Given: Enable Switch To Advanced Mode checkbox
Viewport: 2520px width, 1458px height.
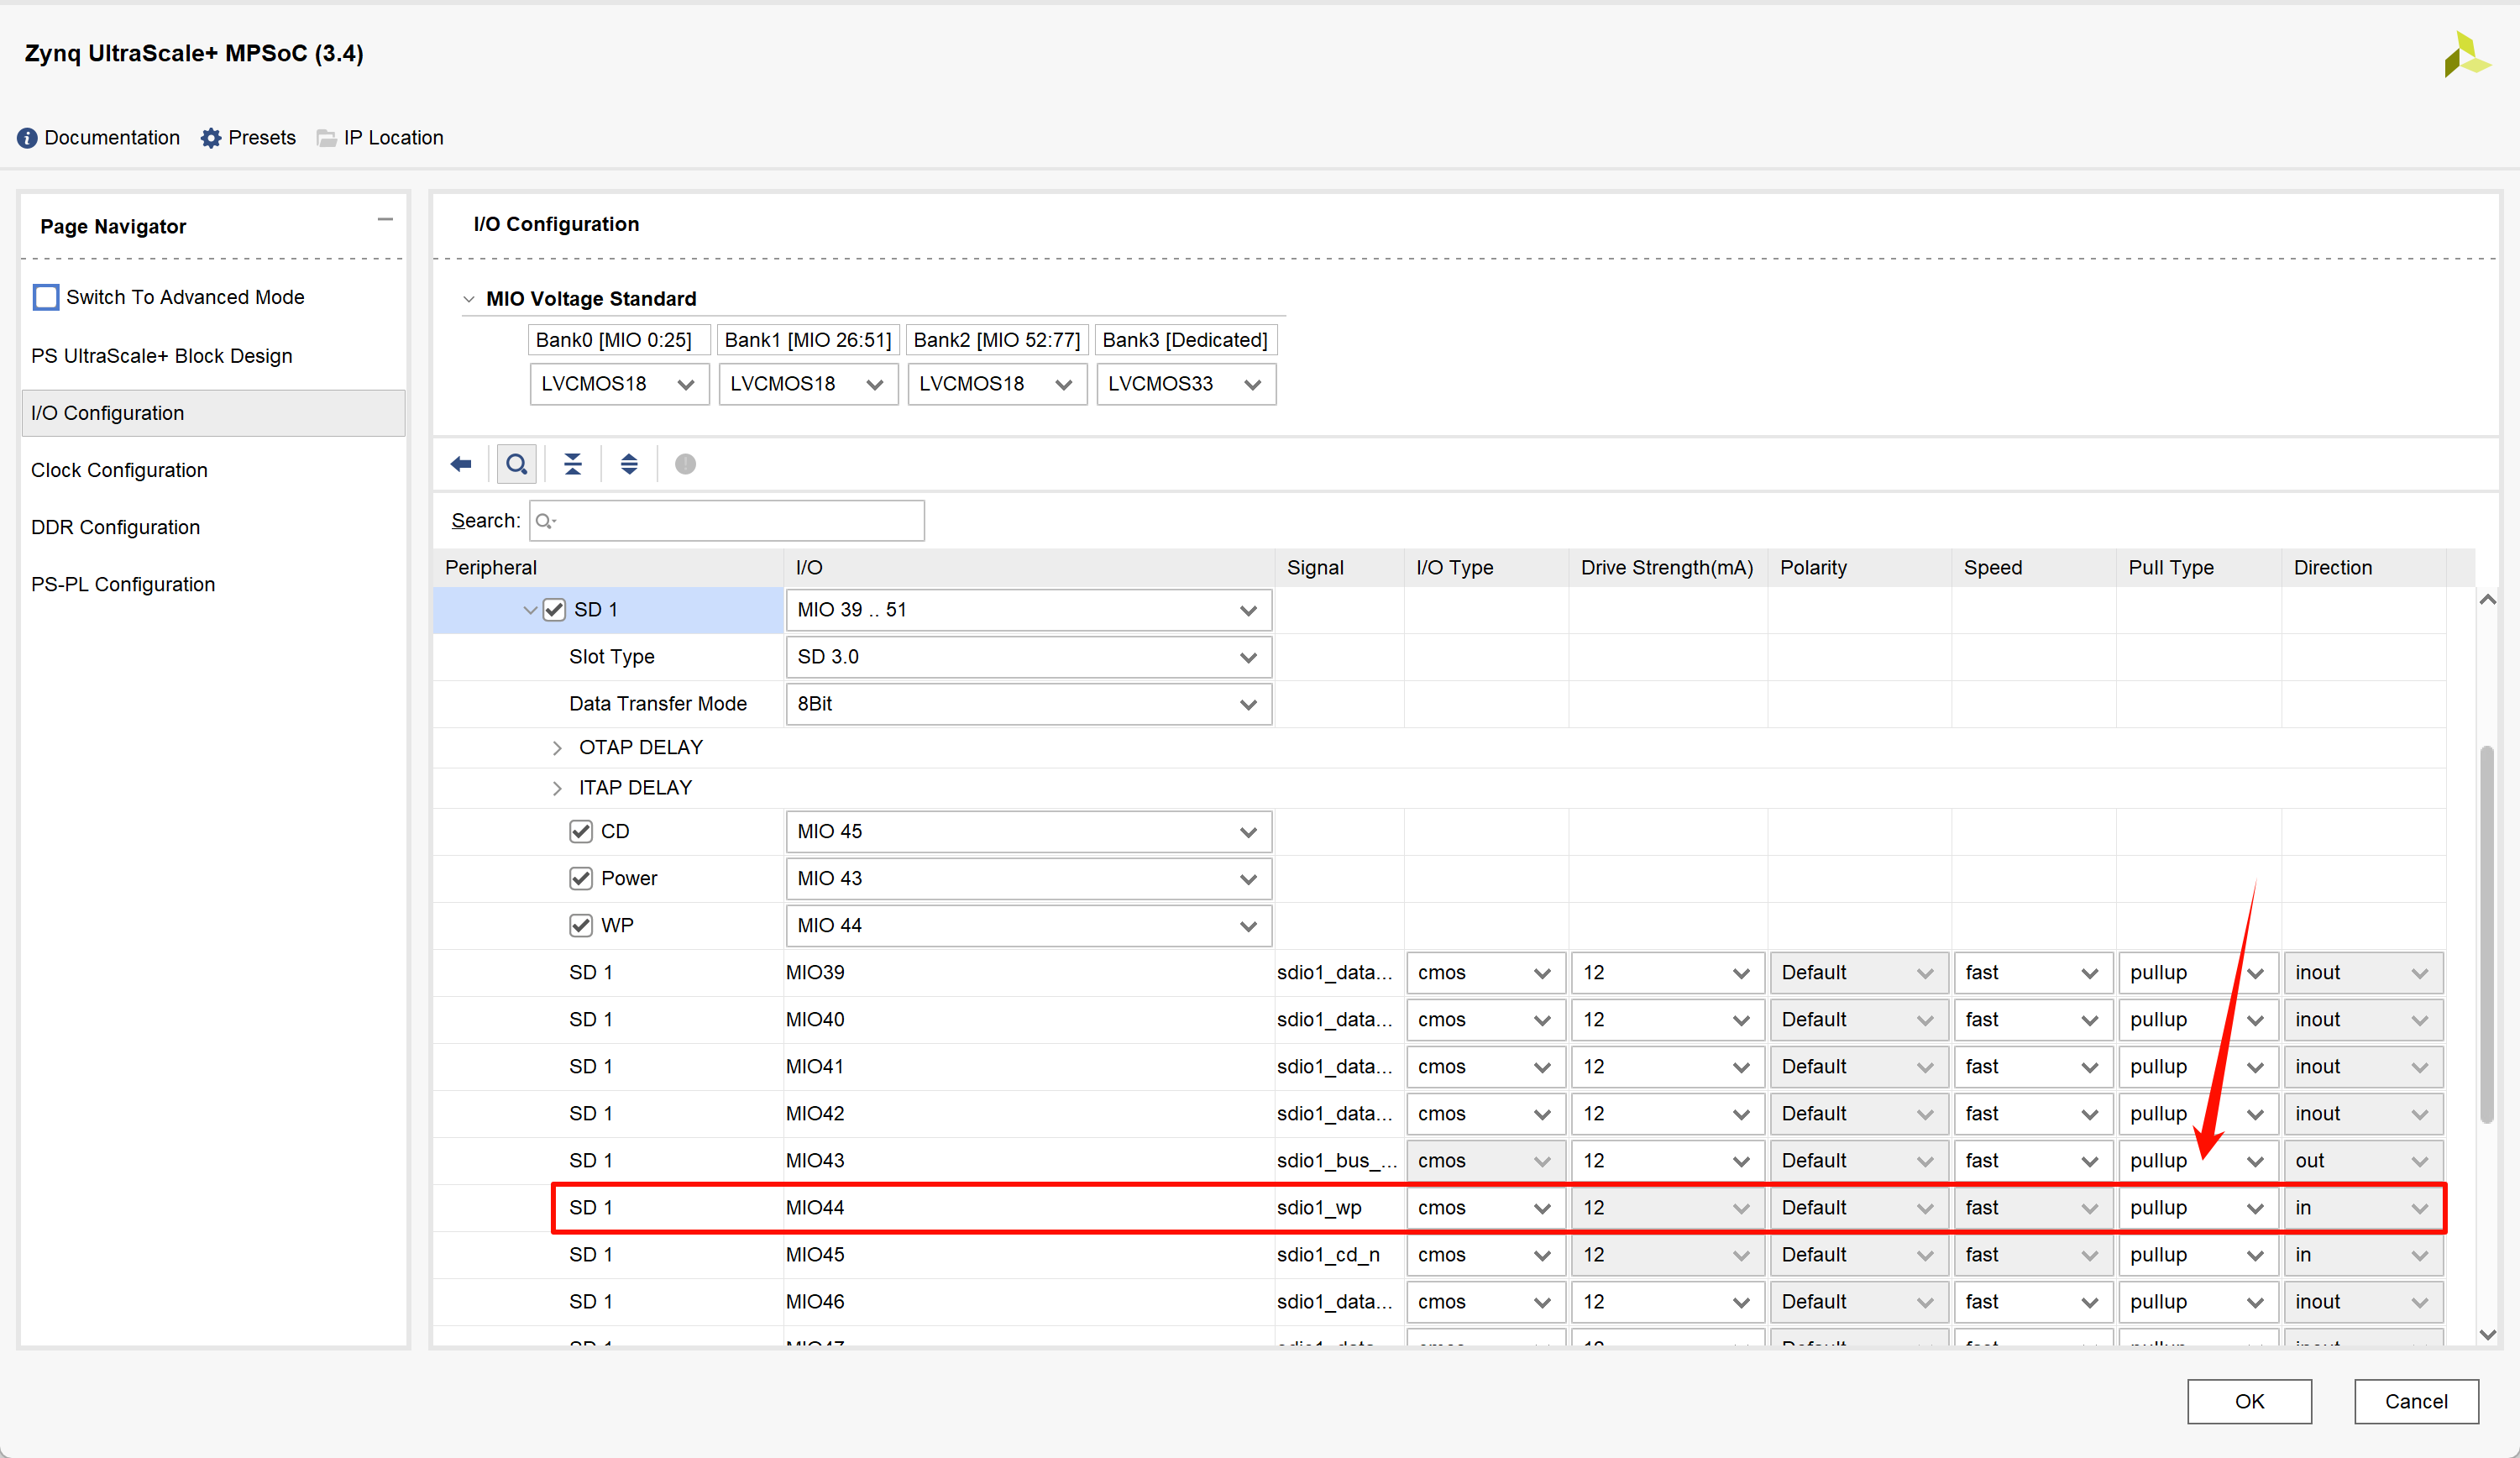Looking at the screenshot, I should (46, 297).
